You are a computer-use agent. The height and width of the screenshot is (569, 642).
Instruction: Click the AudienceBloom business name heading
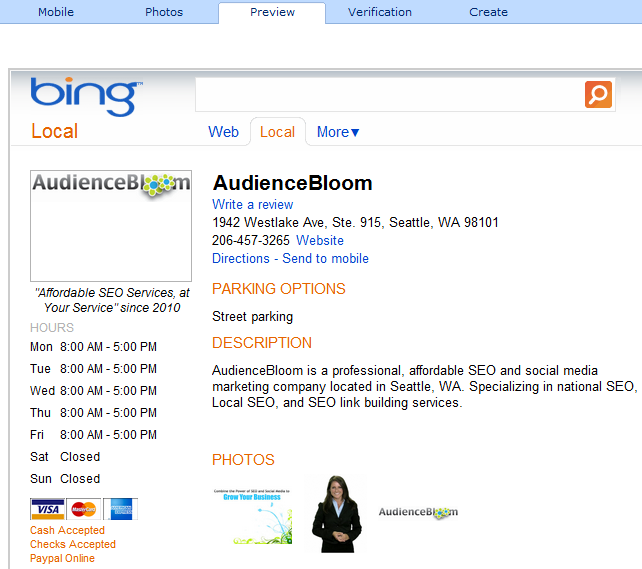pyautogui.click(x=292, y=183)
